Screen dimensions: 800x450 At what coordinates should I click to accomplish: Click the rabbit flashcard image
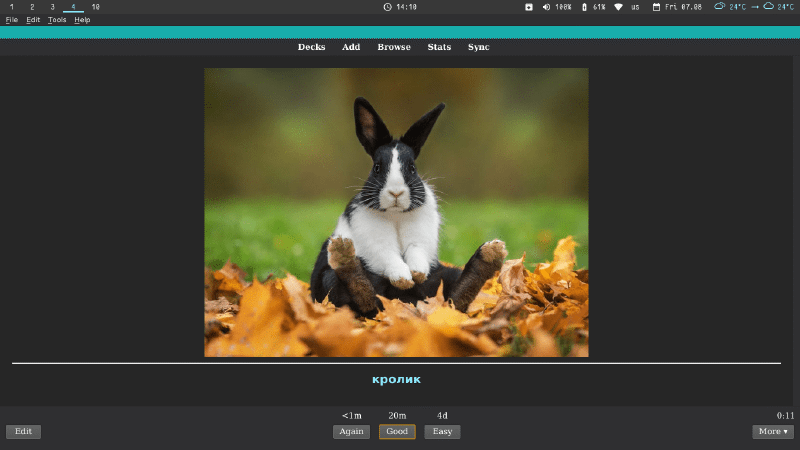pyautogui.click(x=396, y=212)
